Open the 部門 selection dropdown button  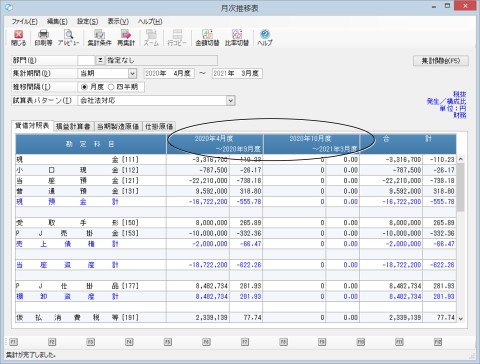tap(100, 60)
